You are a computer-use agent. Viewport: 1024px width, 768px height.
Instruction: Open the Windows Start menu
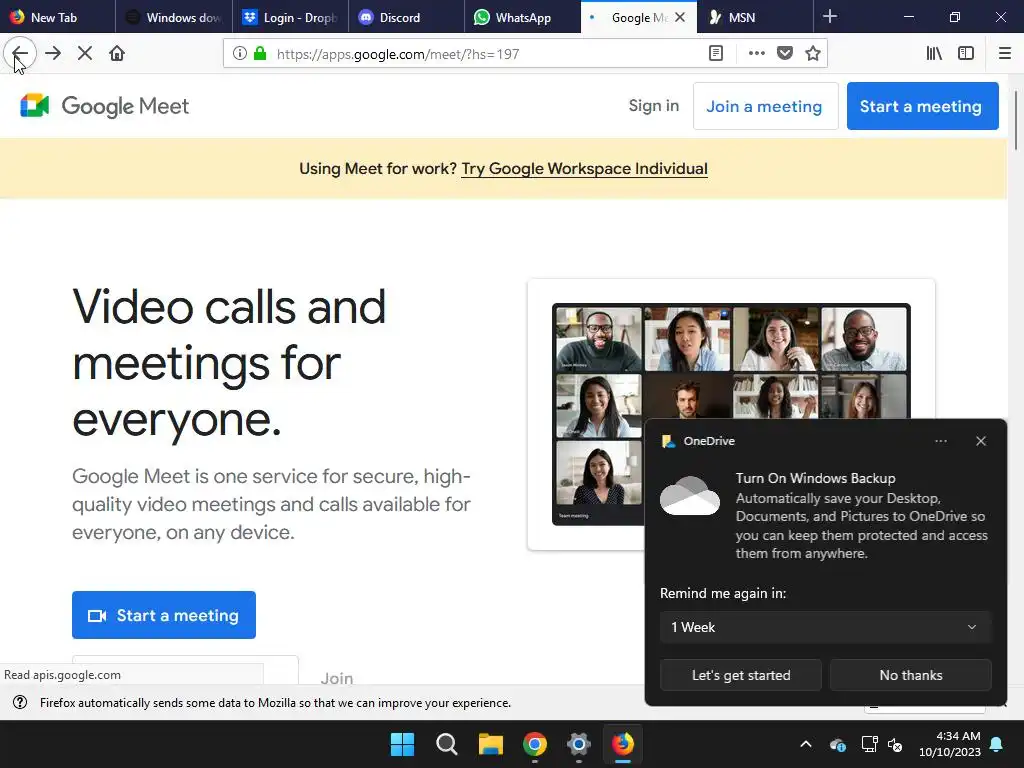[x=402, y=744]
